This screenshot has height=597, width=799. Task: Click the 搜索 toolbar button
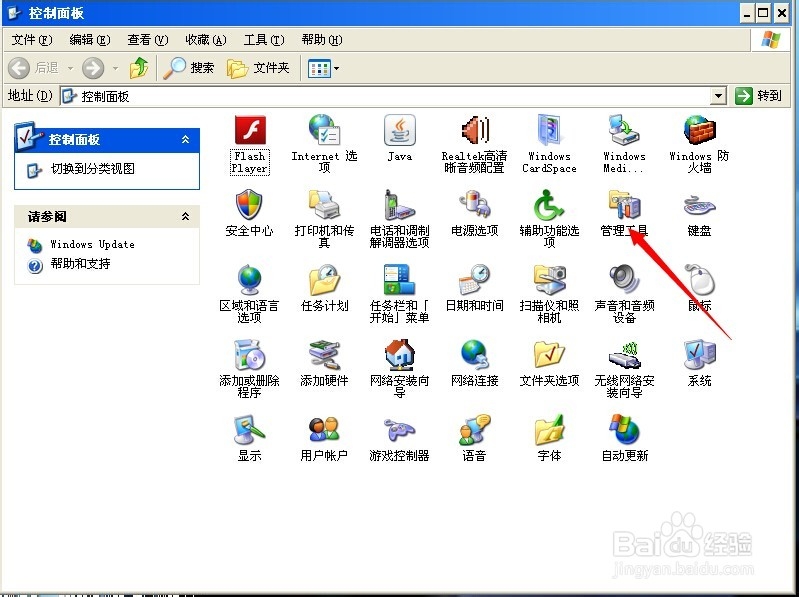click(189, 68)
